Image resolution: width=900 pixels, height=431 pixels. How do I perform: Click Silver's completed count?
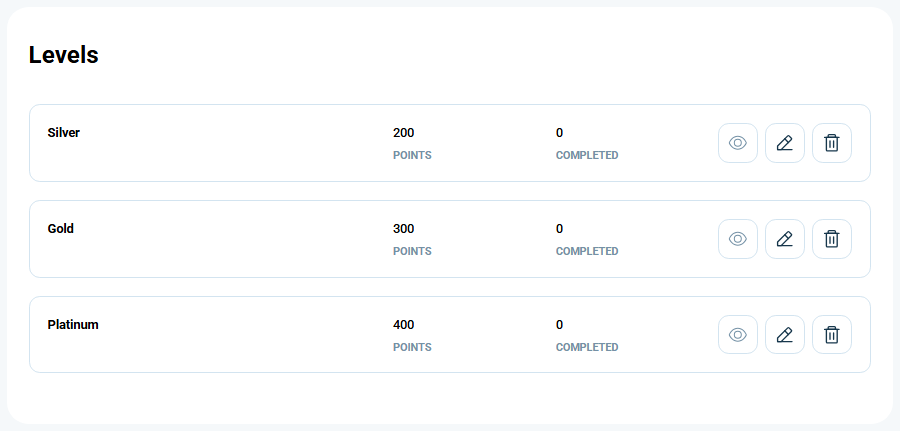coord(559,133)
